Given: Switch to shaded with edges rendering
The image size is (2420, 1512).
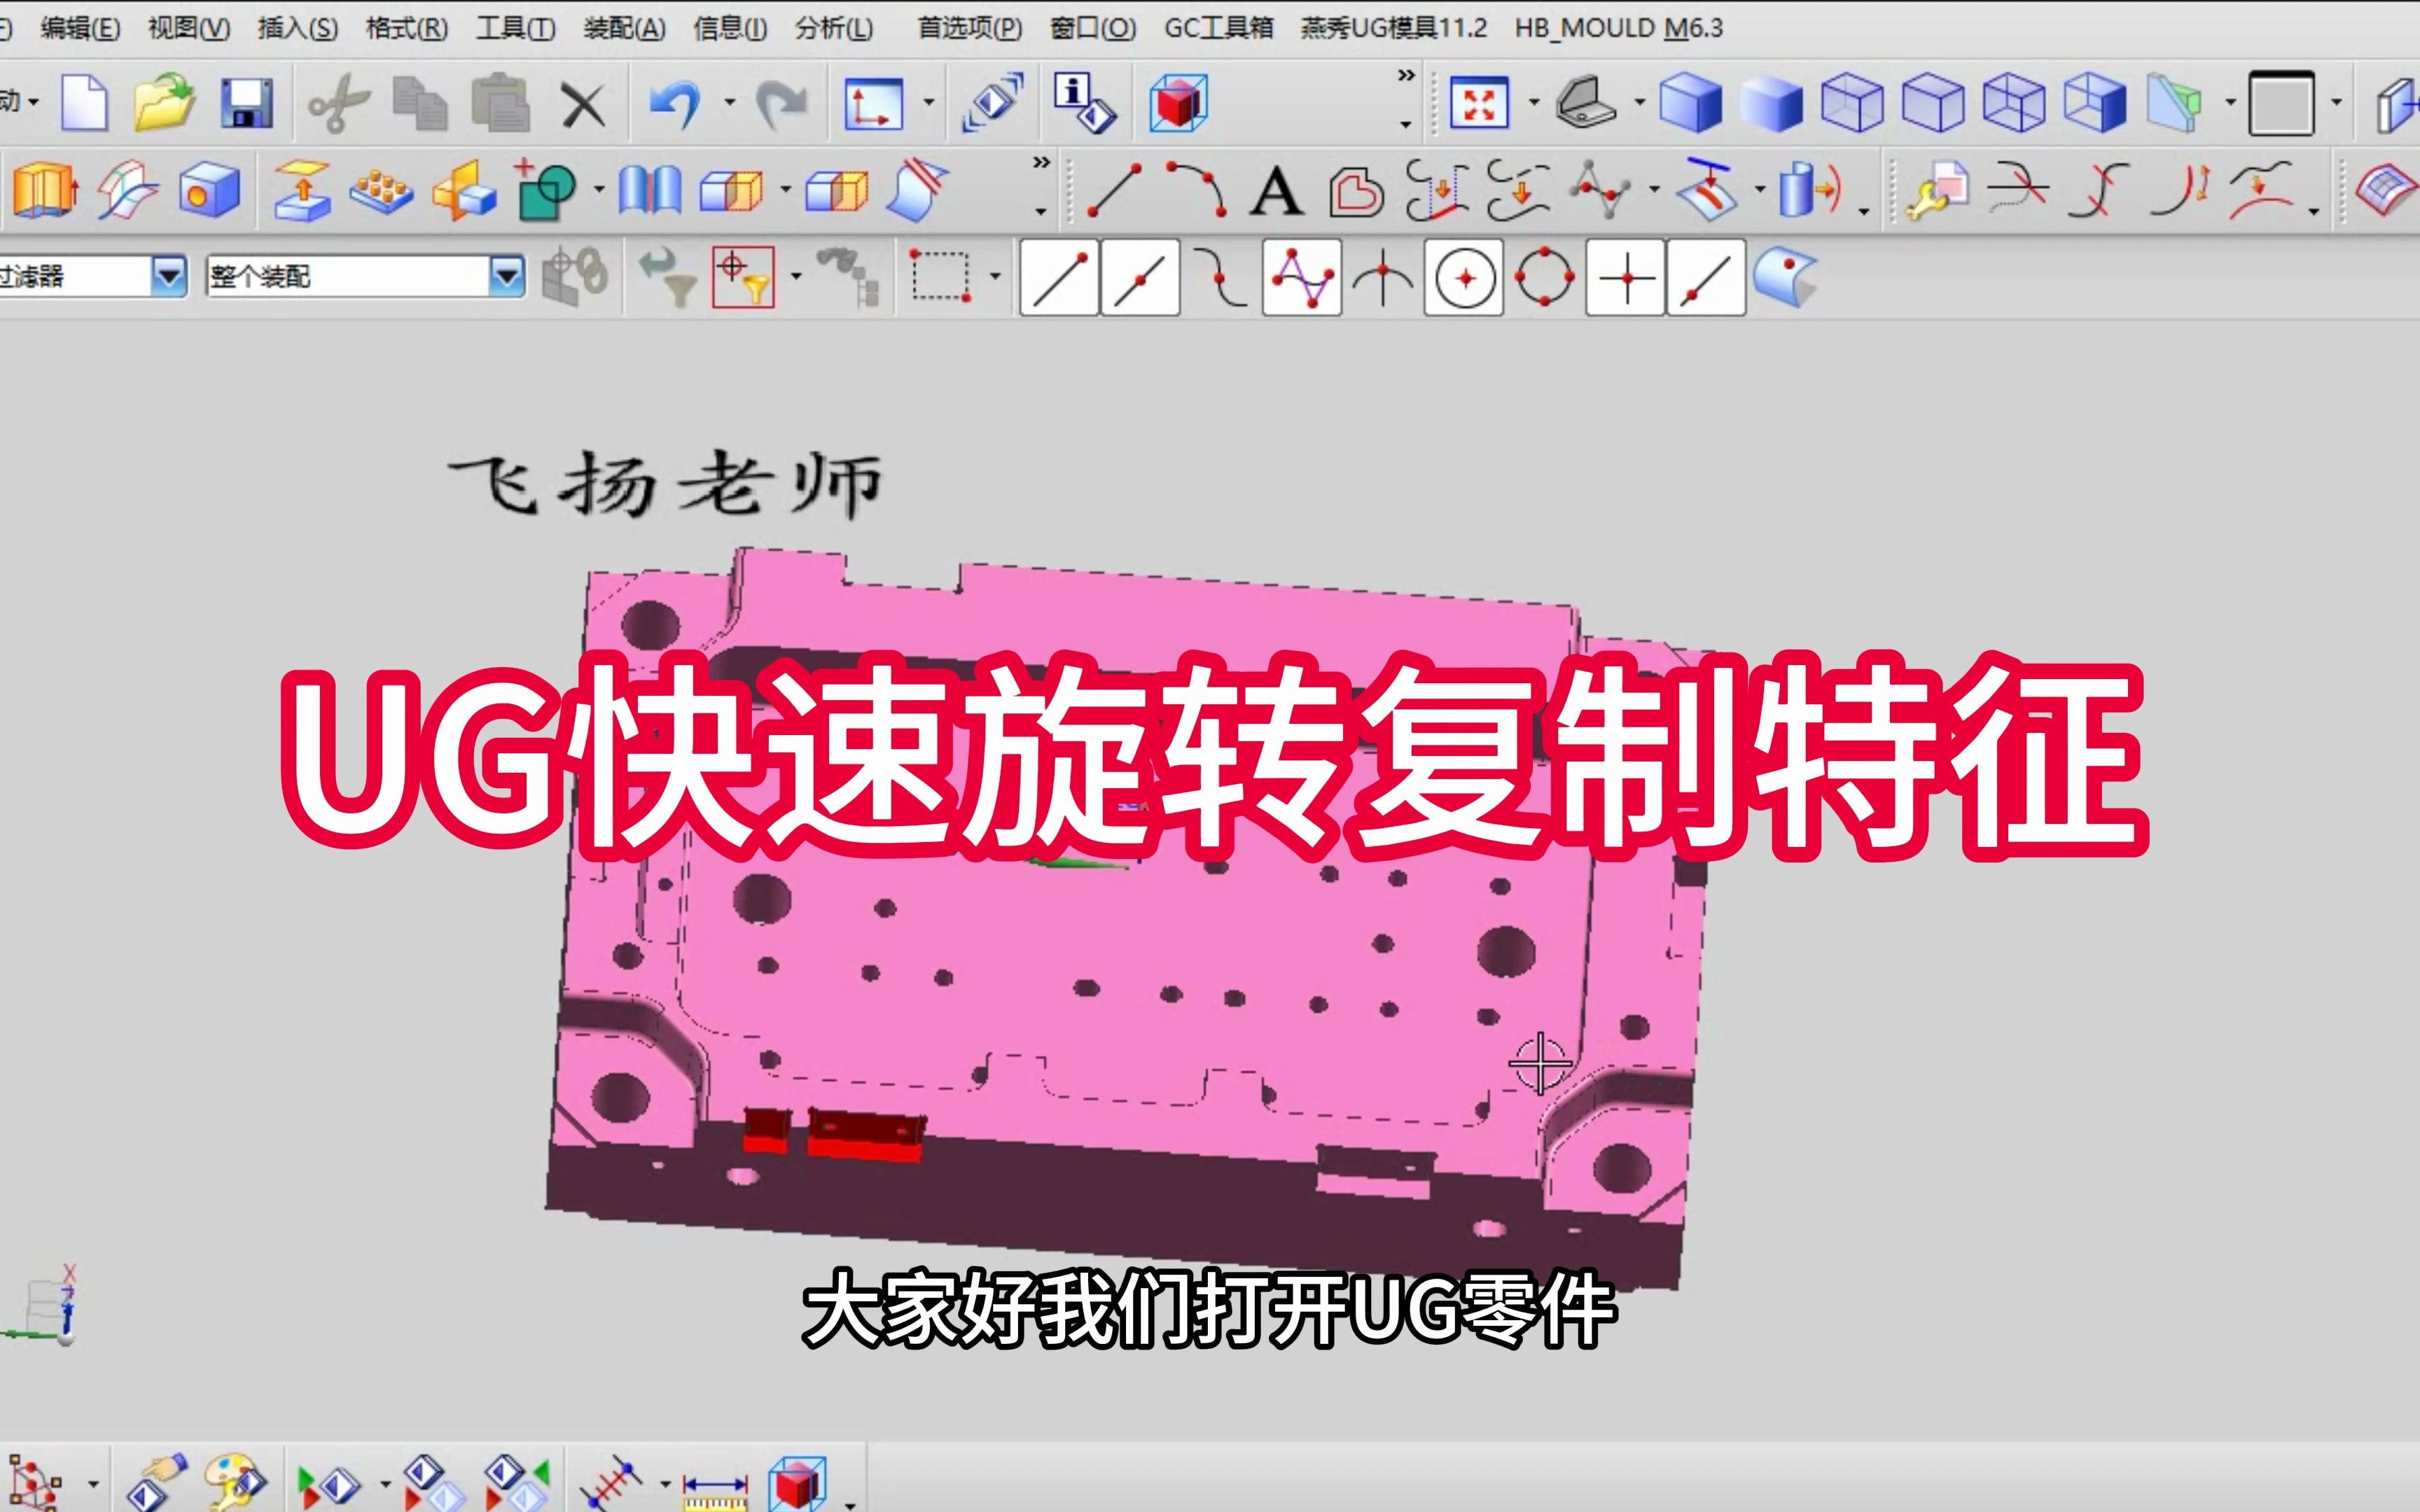Looking at the screenshot, I should click(1691, 103).
